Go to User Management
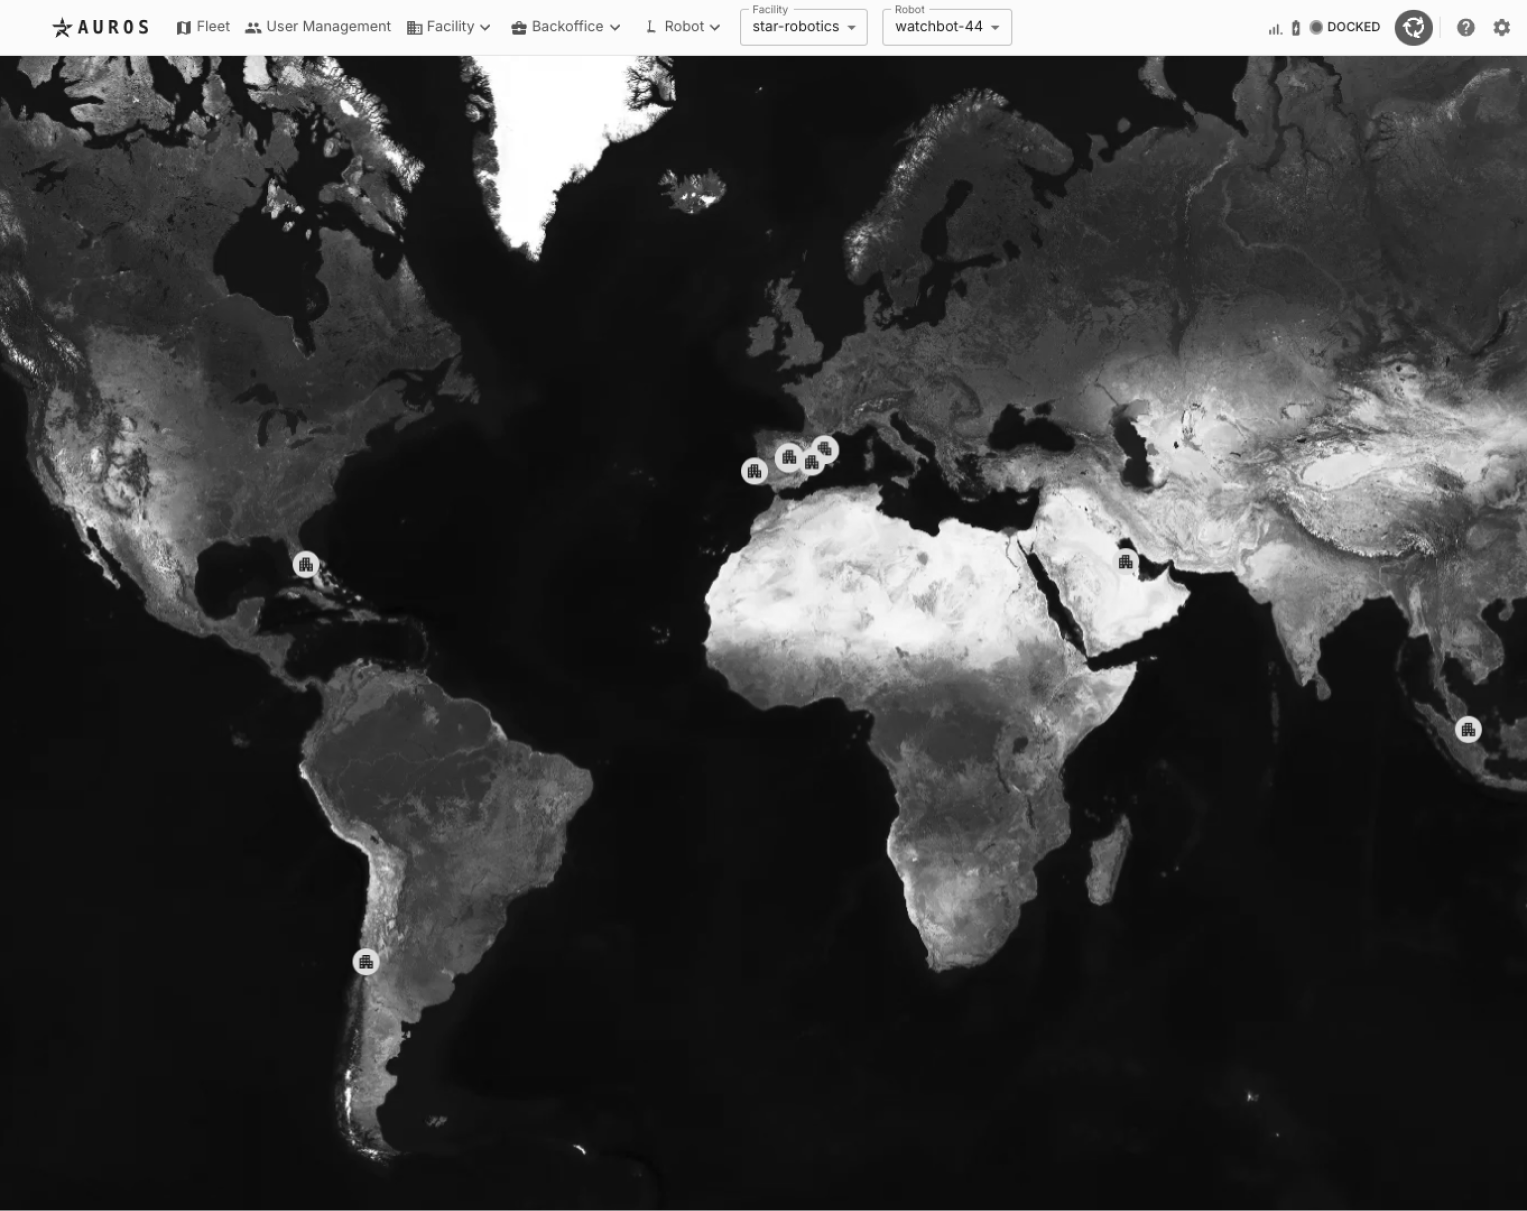The width and height of the screenshot is (1527, 1211). pos(318,27)
